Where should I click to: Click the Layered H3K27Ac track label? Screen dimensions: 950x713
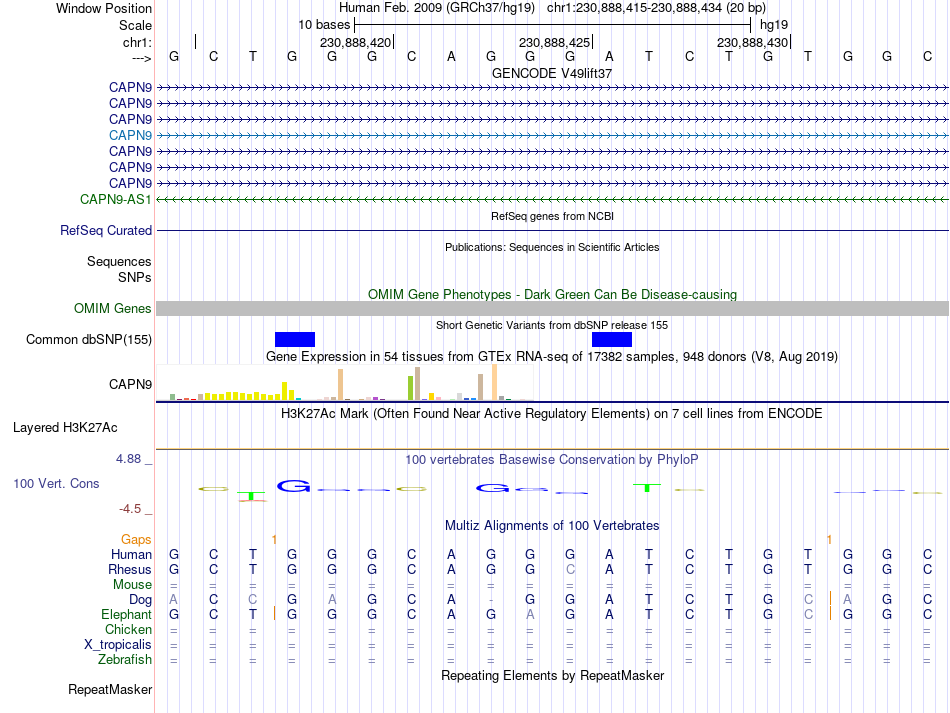pyautogui.click(x=65, y=428)
